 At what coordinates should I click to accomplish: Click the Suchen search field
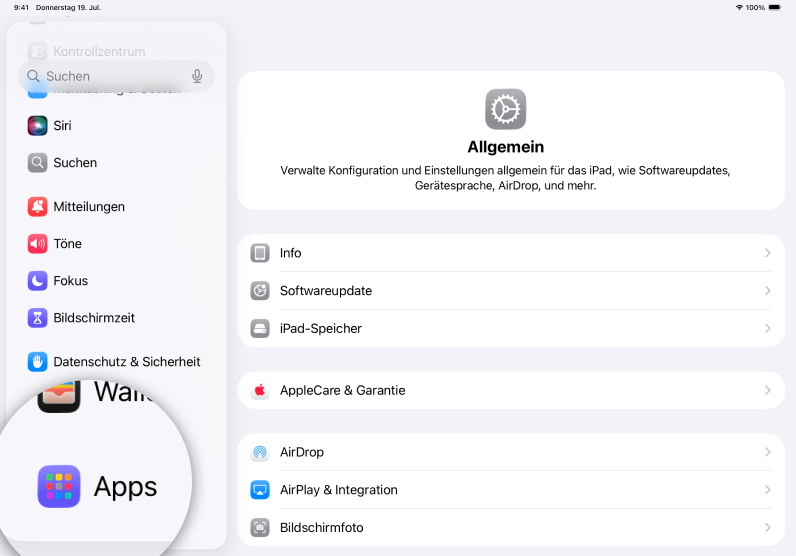110,76
